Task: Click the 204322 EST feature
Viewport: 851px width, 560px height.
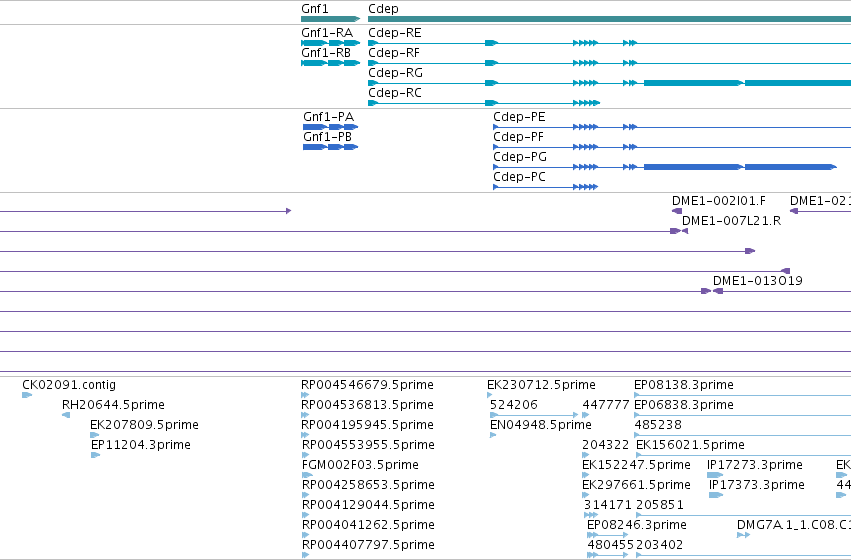Action: pos(586,455)
